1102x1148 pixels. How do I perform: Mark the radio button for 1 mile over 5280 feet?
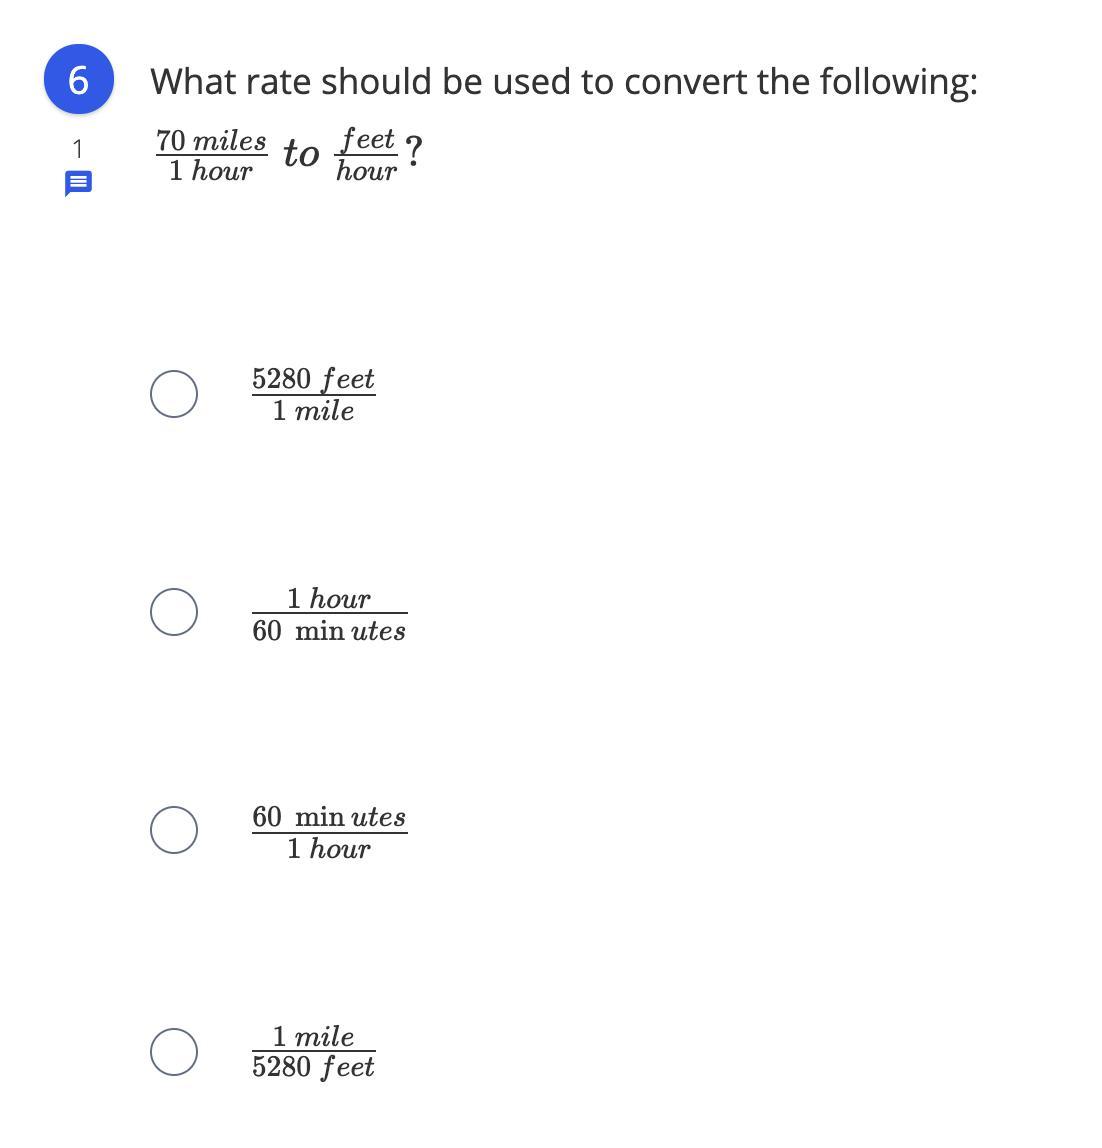[174, 1052]
